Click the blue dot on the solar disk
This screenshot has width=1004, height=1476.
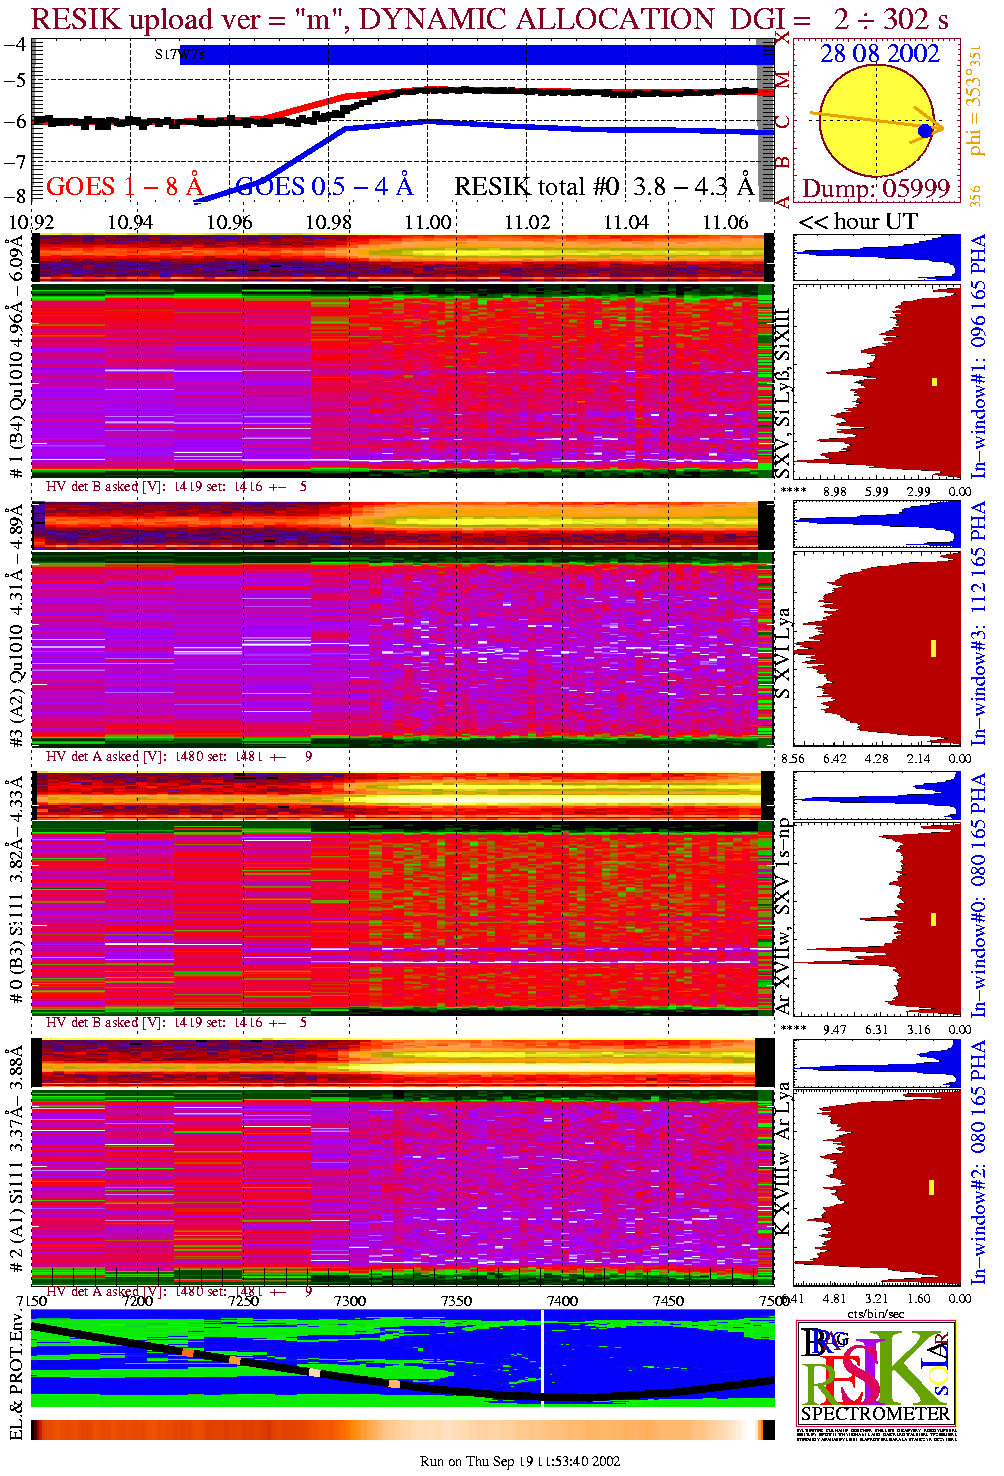click(x=925, y=131)
